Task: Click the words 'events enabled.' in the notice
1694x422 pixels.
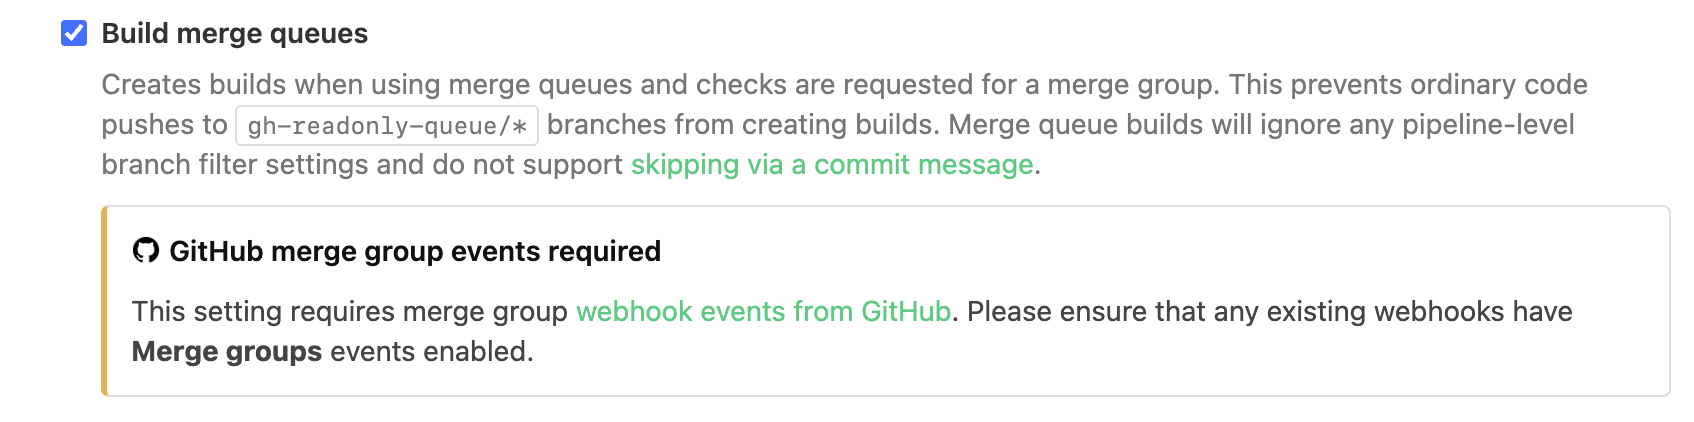Action: 432,352
